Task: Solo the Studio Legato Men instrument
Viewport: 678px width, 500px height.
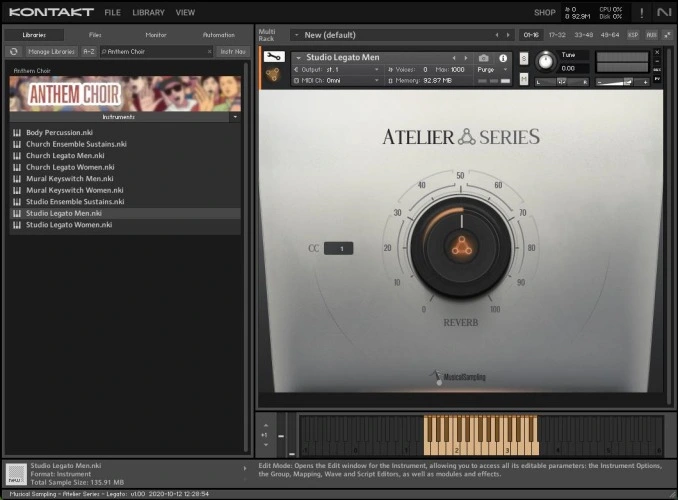Action: tap(524, 58)
